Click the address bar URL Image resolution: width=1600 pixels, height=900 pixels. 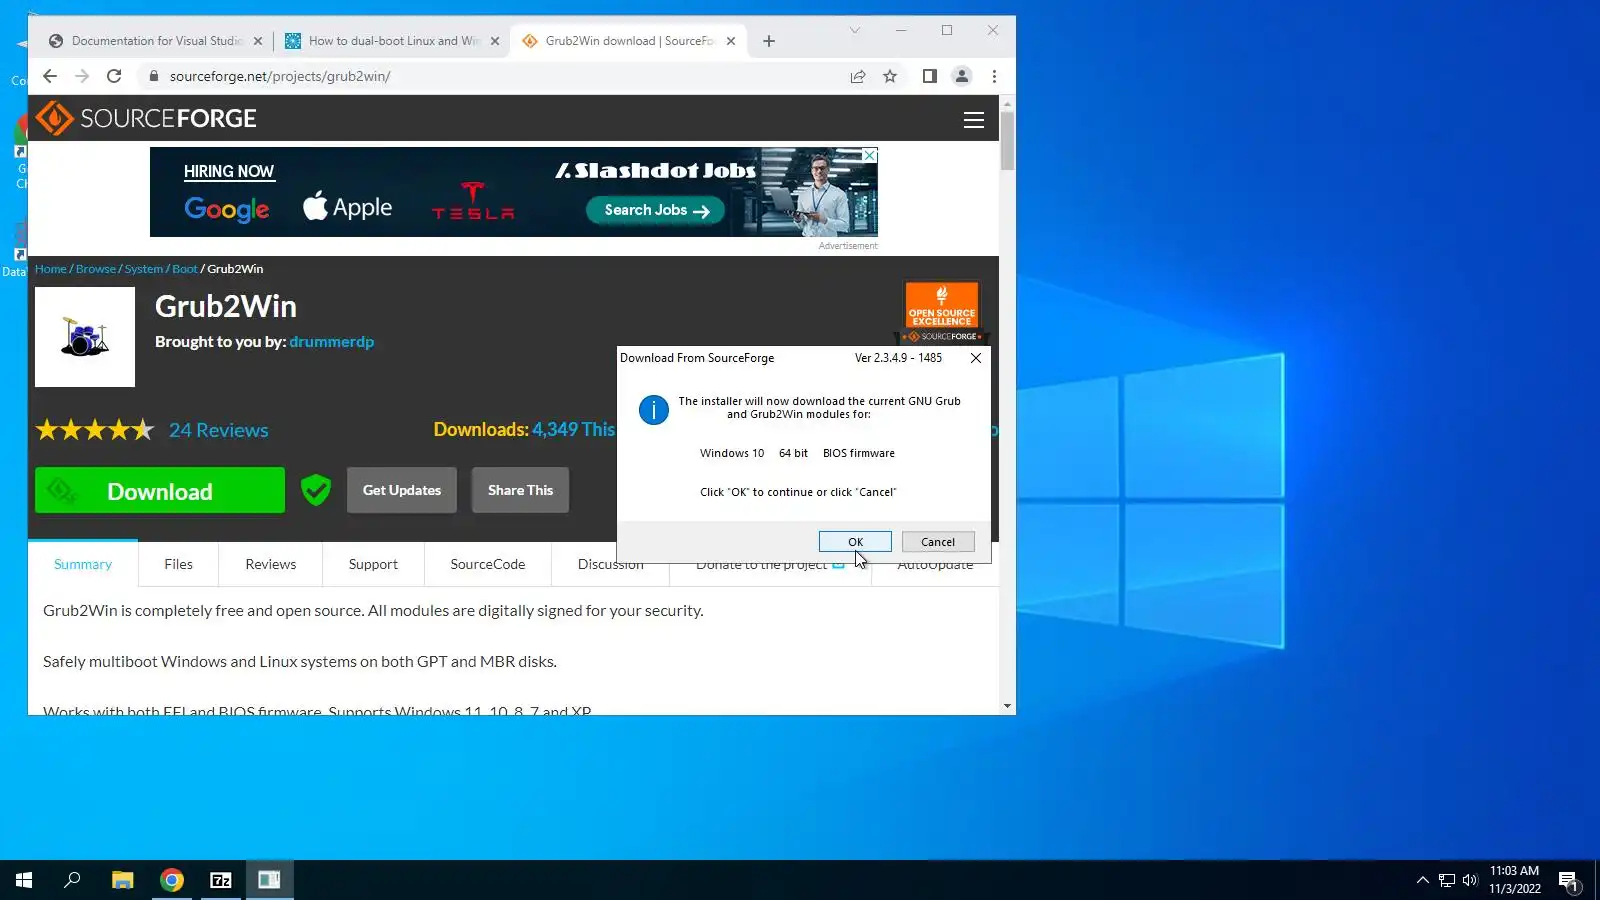tap(280, 76)
